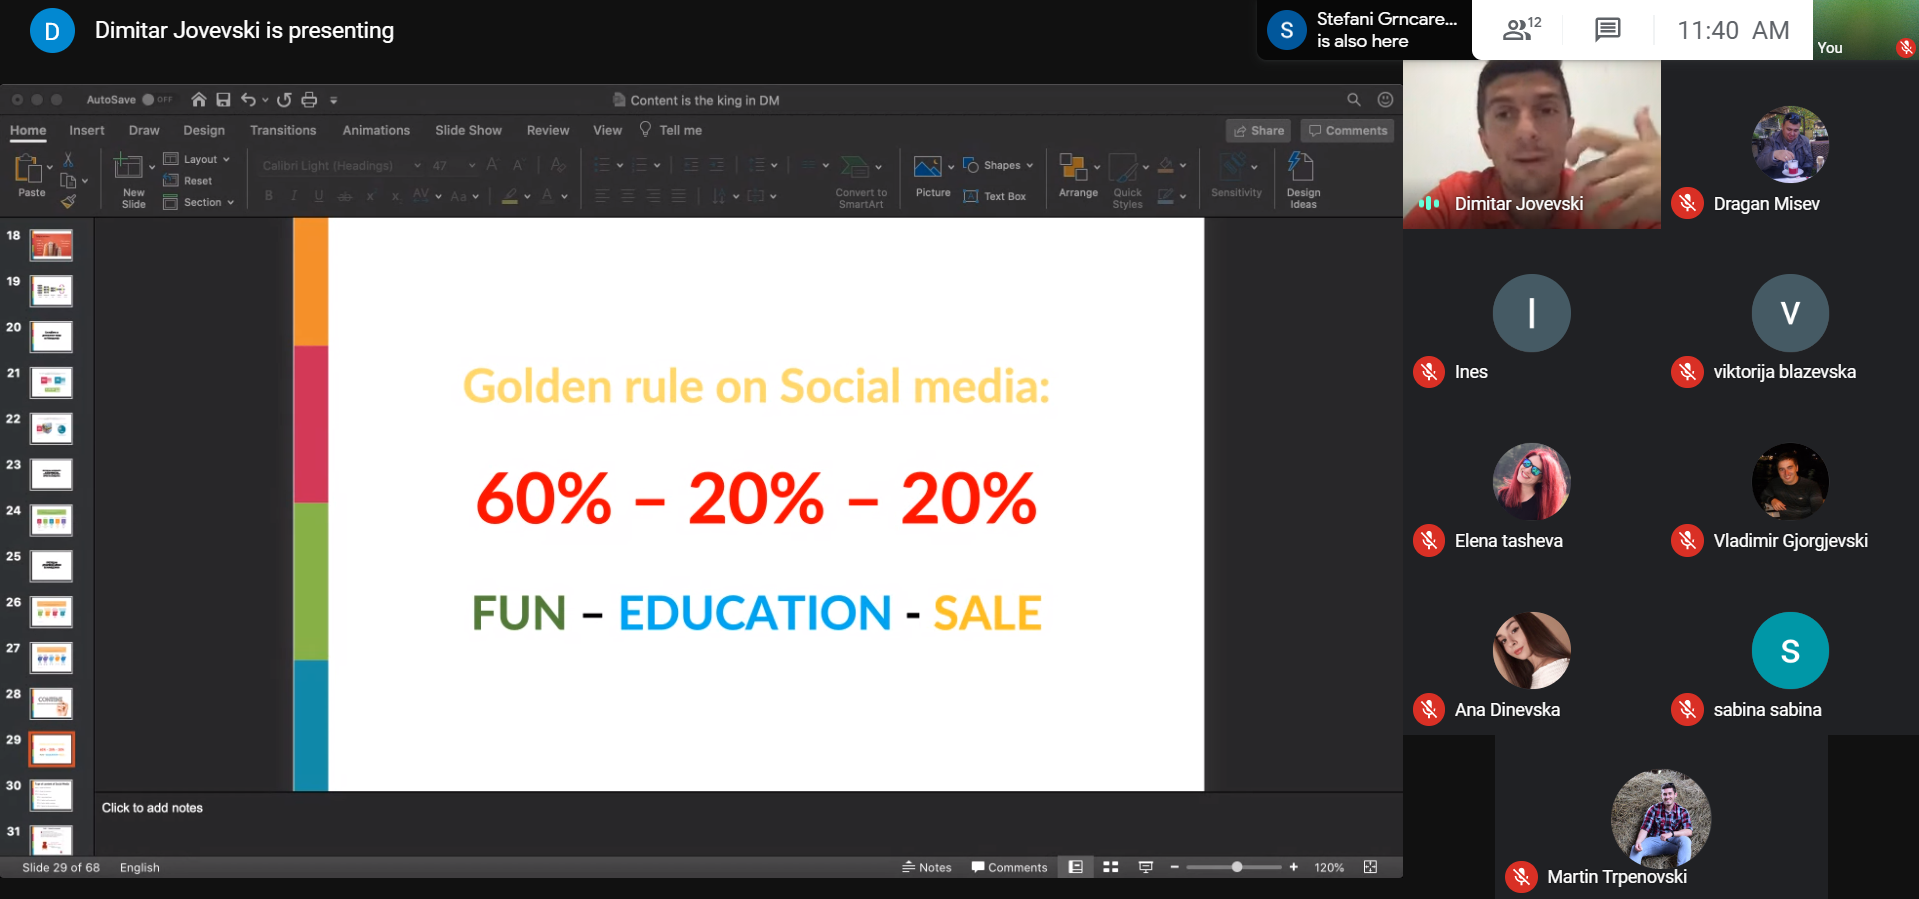1919x899 pixels.
Task: Switch to Slide Sorter grid view
Action: tap(1110, 867)
